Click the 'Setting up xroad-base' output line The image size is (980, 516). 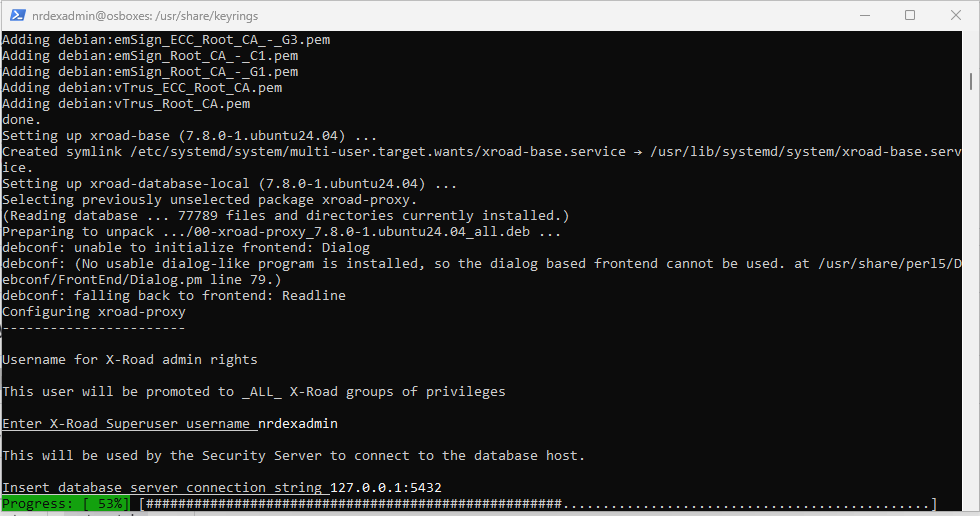[x=189, y=136]
